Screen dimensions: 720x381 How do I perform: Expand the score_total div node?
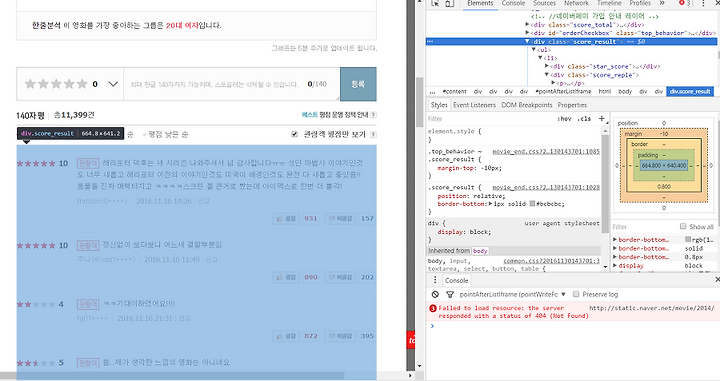coord(527,25)
